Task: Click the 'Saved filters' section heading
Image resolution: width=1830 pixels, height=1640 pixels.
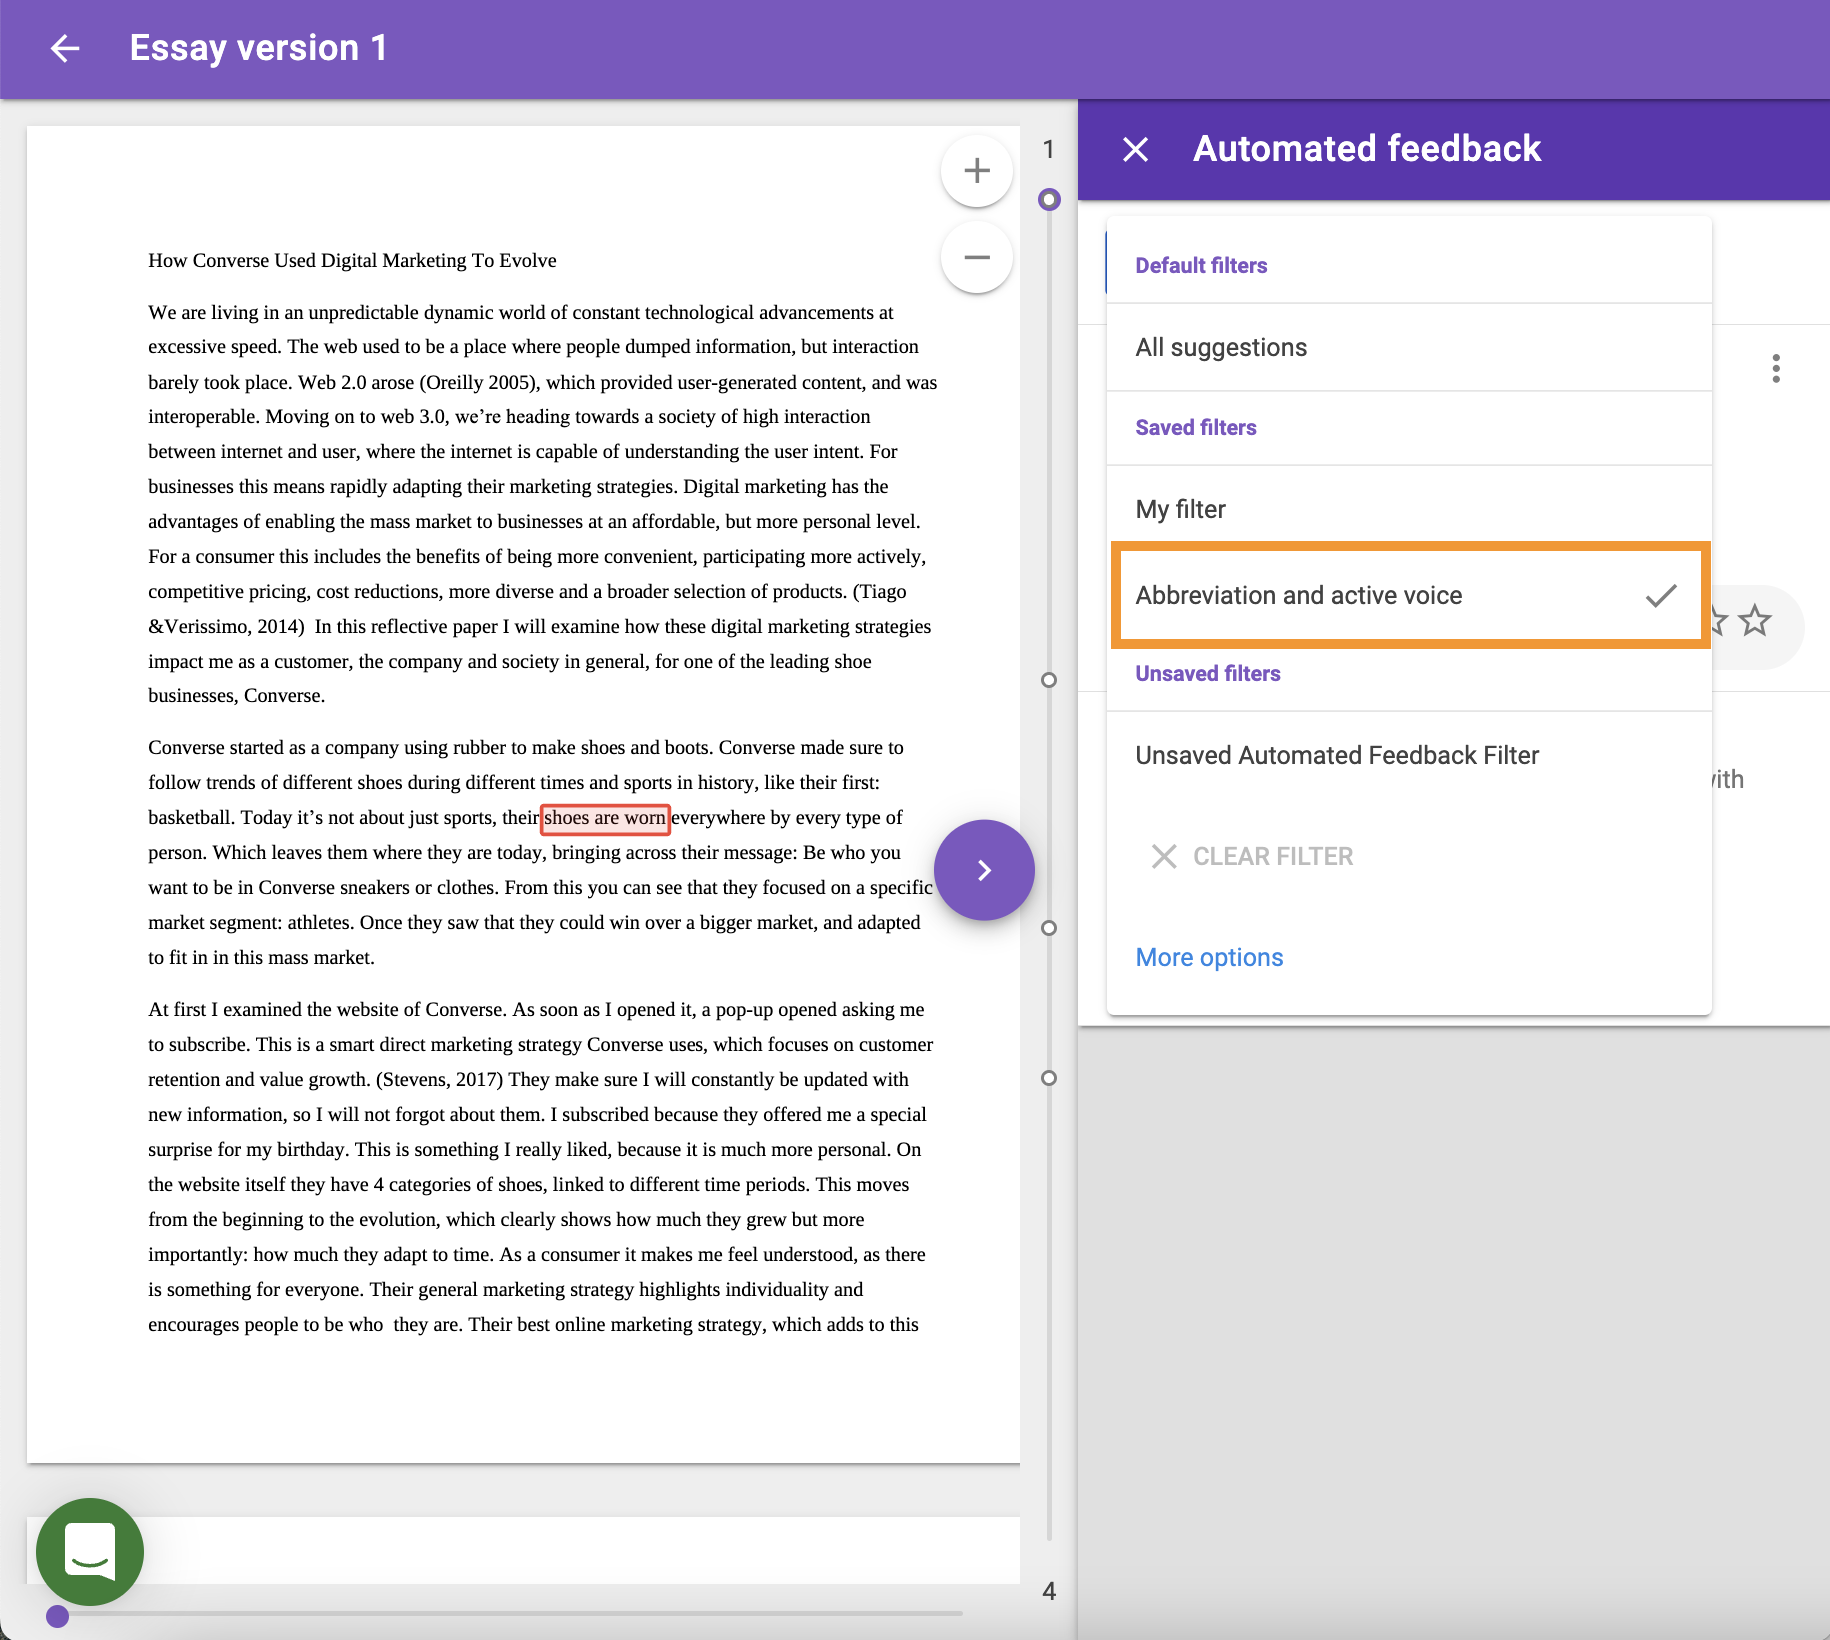Action: [x=1196, y=427]
